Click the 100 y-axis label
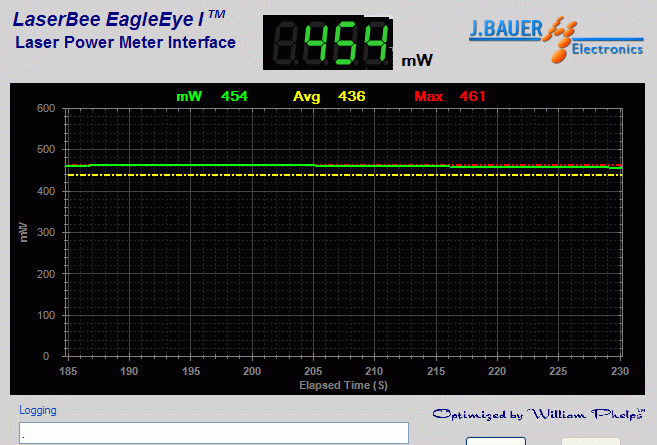This screenshot has width=657, height=445. tap(46, 315)
